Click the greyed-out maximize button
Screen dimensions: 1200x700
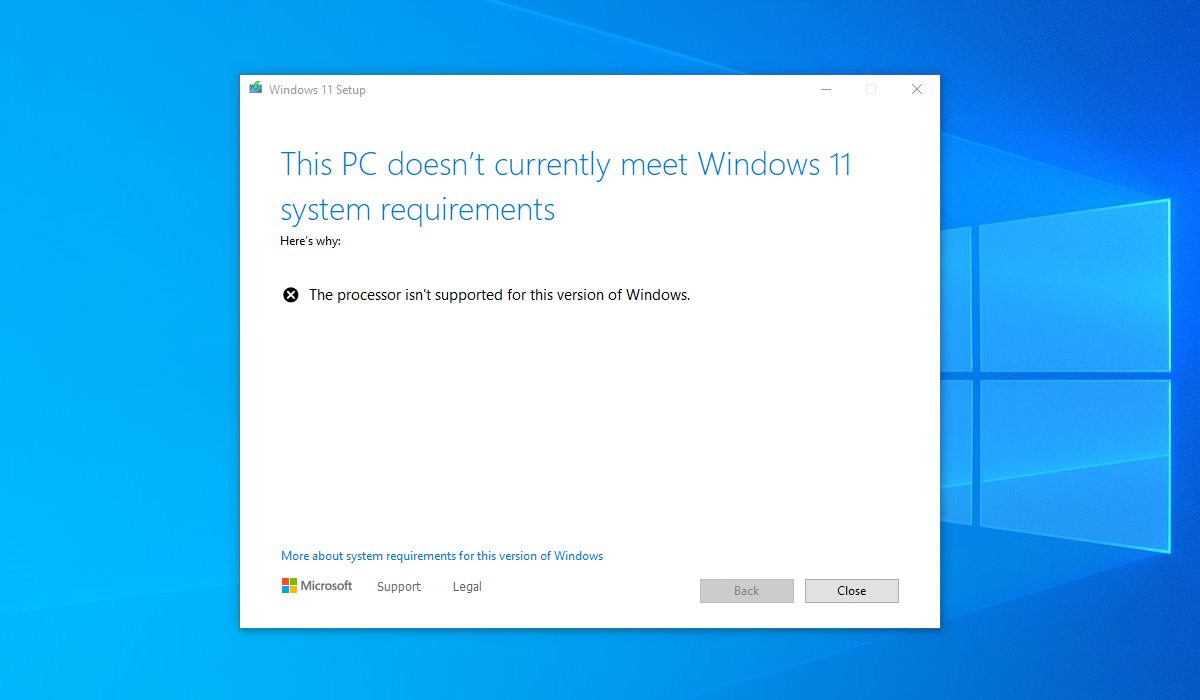point(871,89)
